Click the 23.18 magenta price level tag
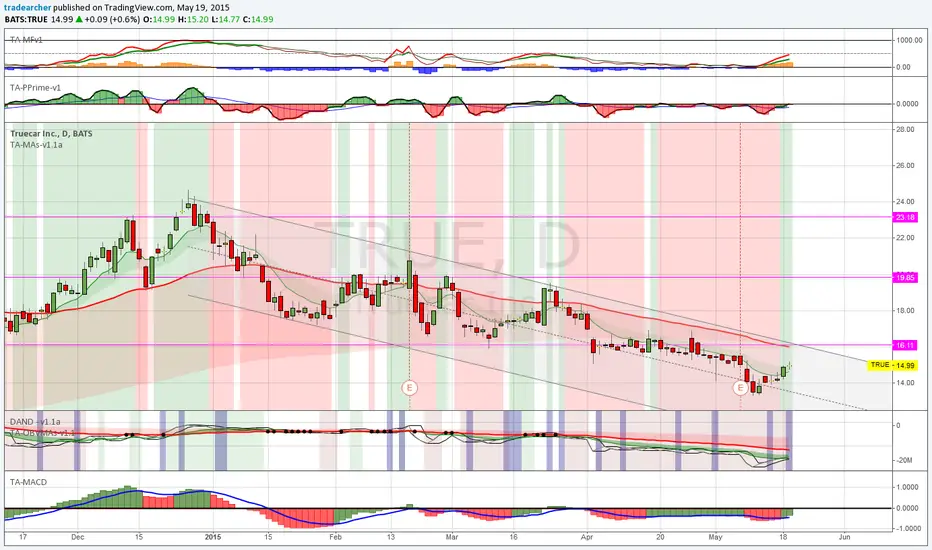The width and height of the screenshot is (932, 550). coord(905,218)
